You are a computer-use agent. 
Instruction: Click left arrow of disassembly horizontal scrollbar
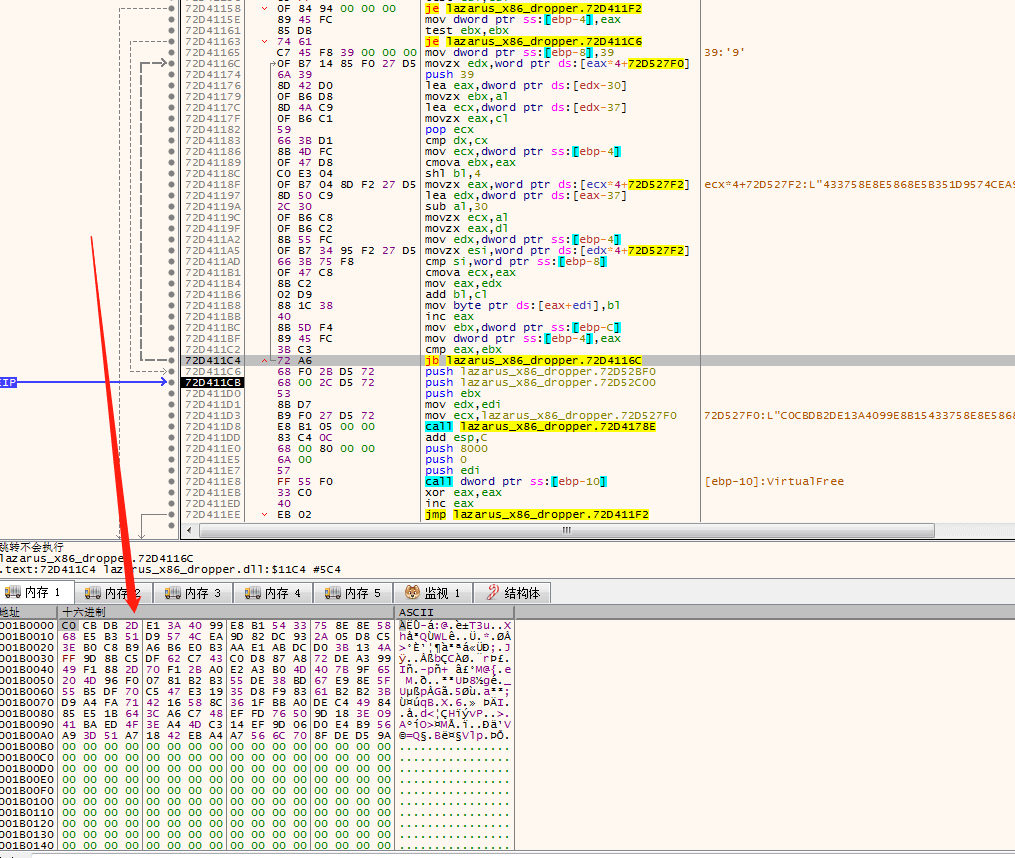189,530
